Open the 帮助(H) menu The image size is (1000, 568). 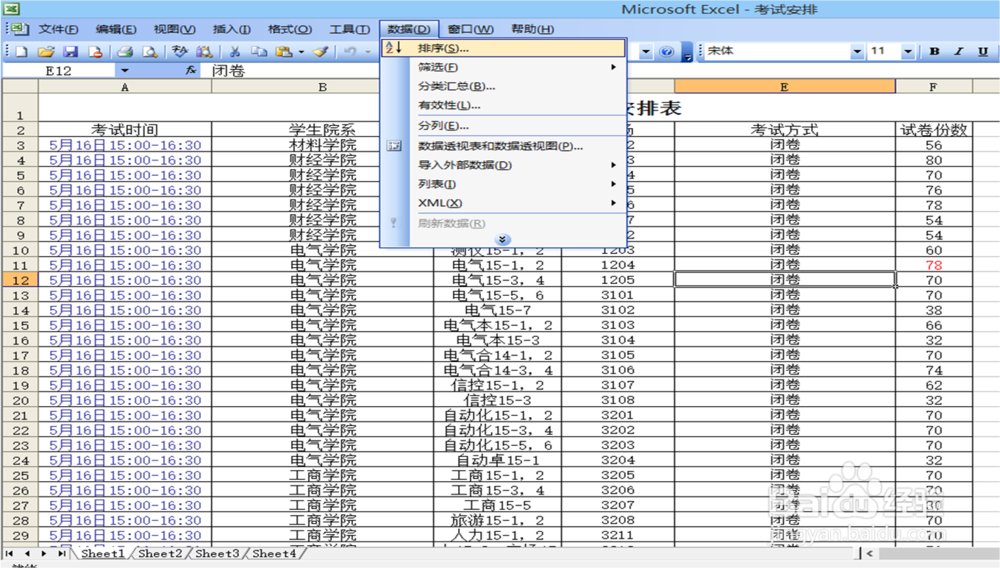click(x=533, y=29)
